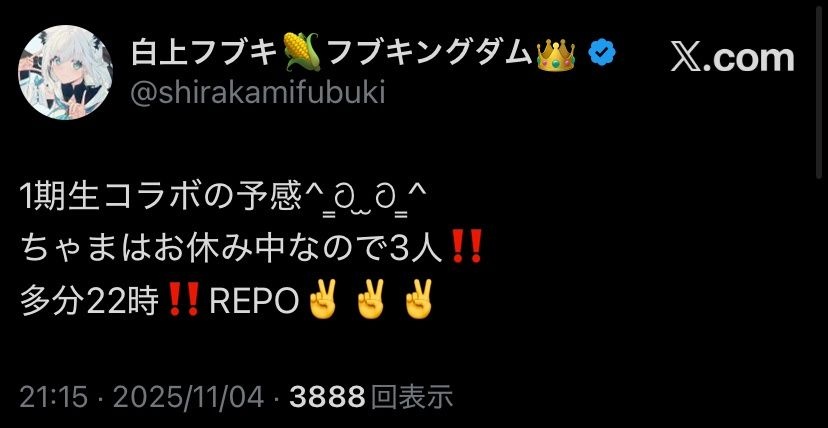Viewport: 828px width, 428px height.
Task: Click the corn emoji in display name
Action: [302, 52]
